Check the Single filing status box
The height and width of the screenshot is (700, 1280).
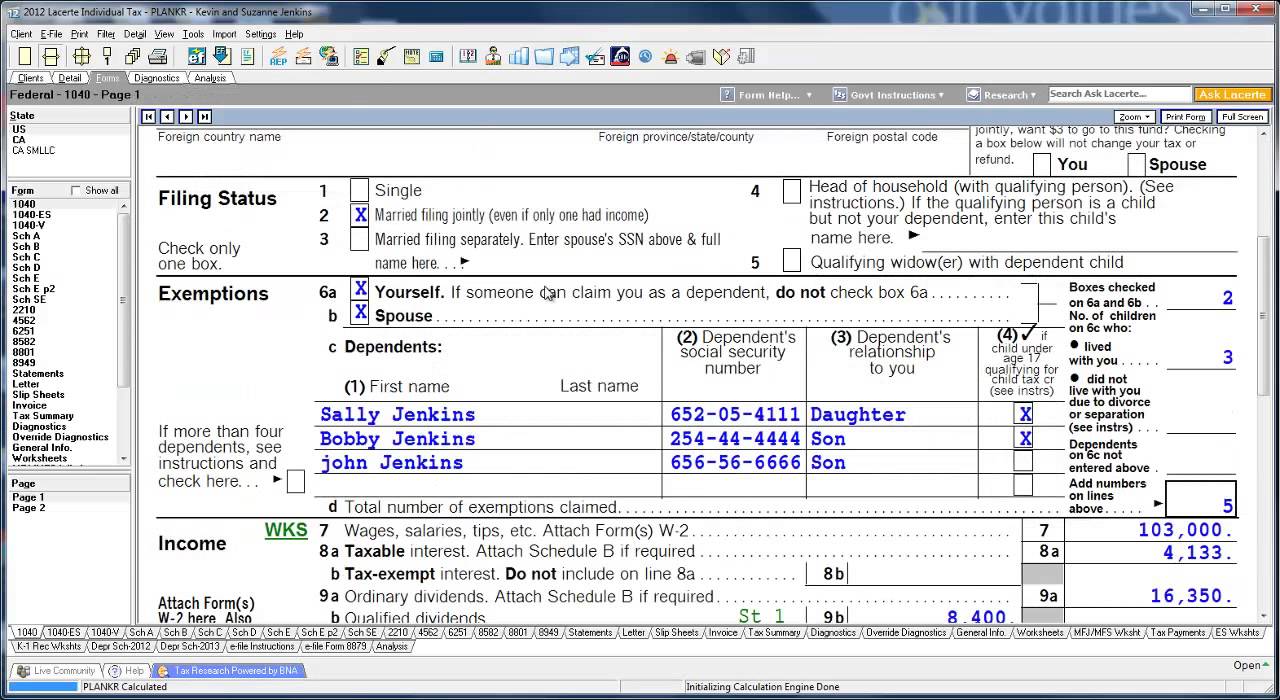click(359, 190)
